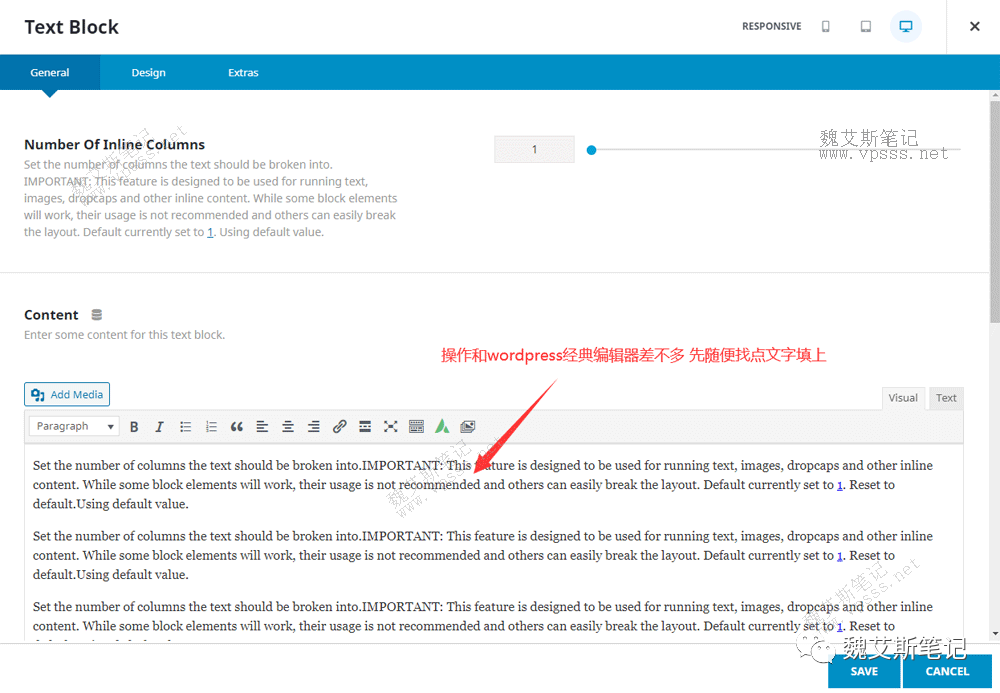This screenshot has height=693, width=1000.
Task: Insert a bulleted list
Action: tap(186, 427)
